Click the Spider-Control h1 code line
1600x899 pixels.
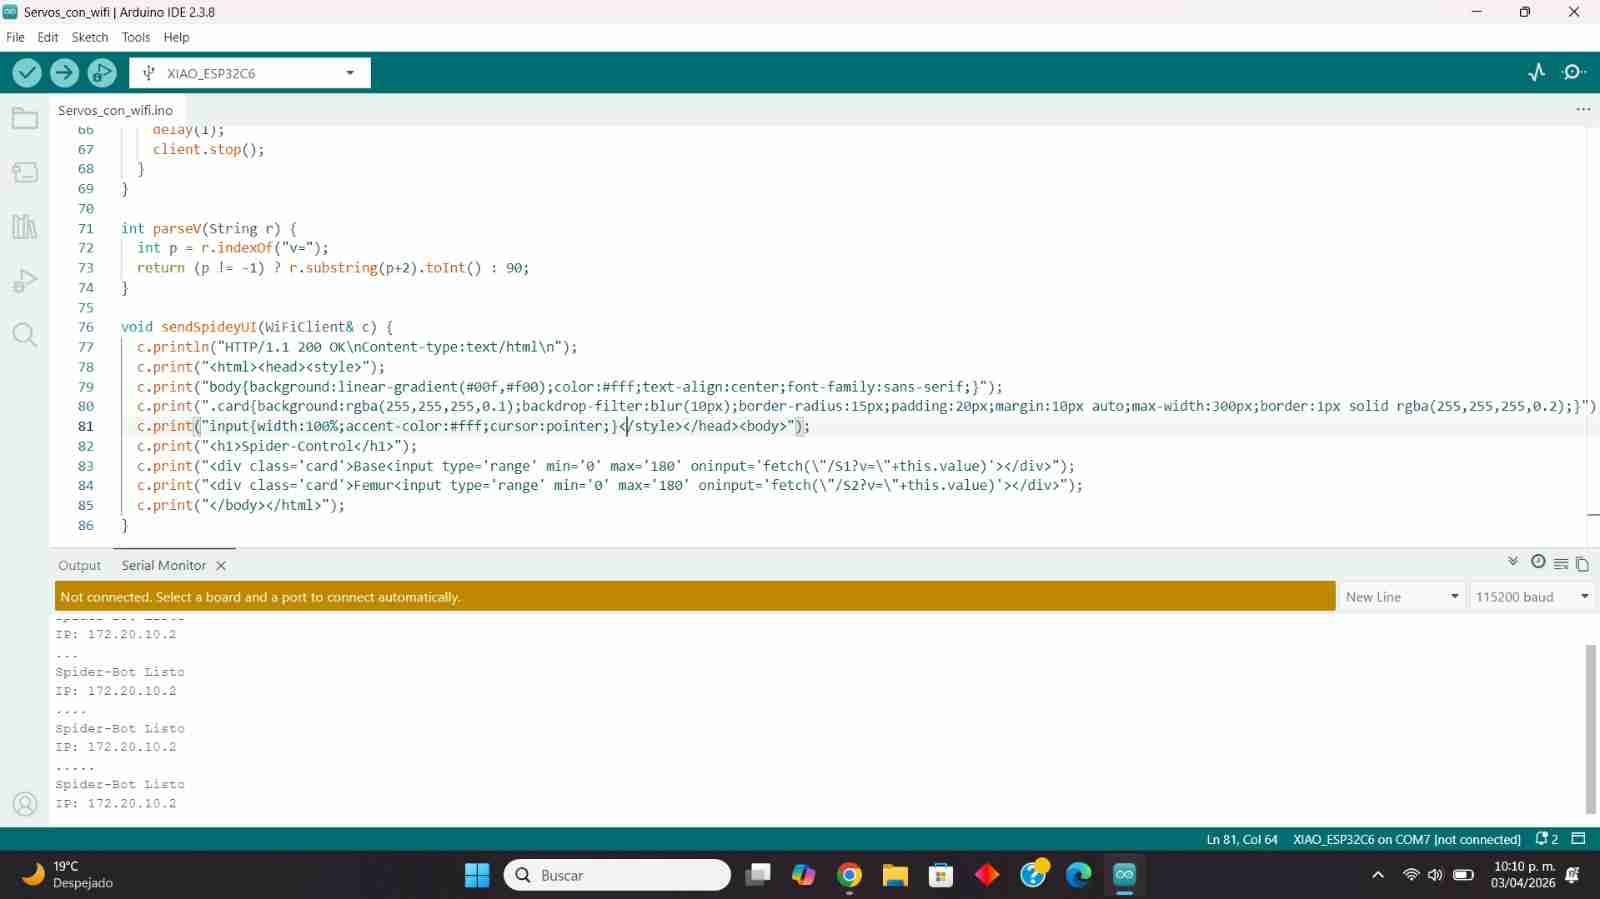point(277,446)
